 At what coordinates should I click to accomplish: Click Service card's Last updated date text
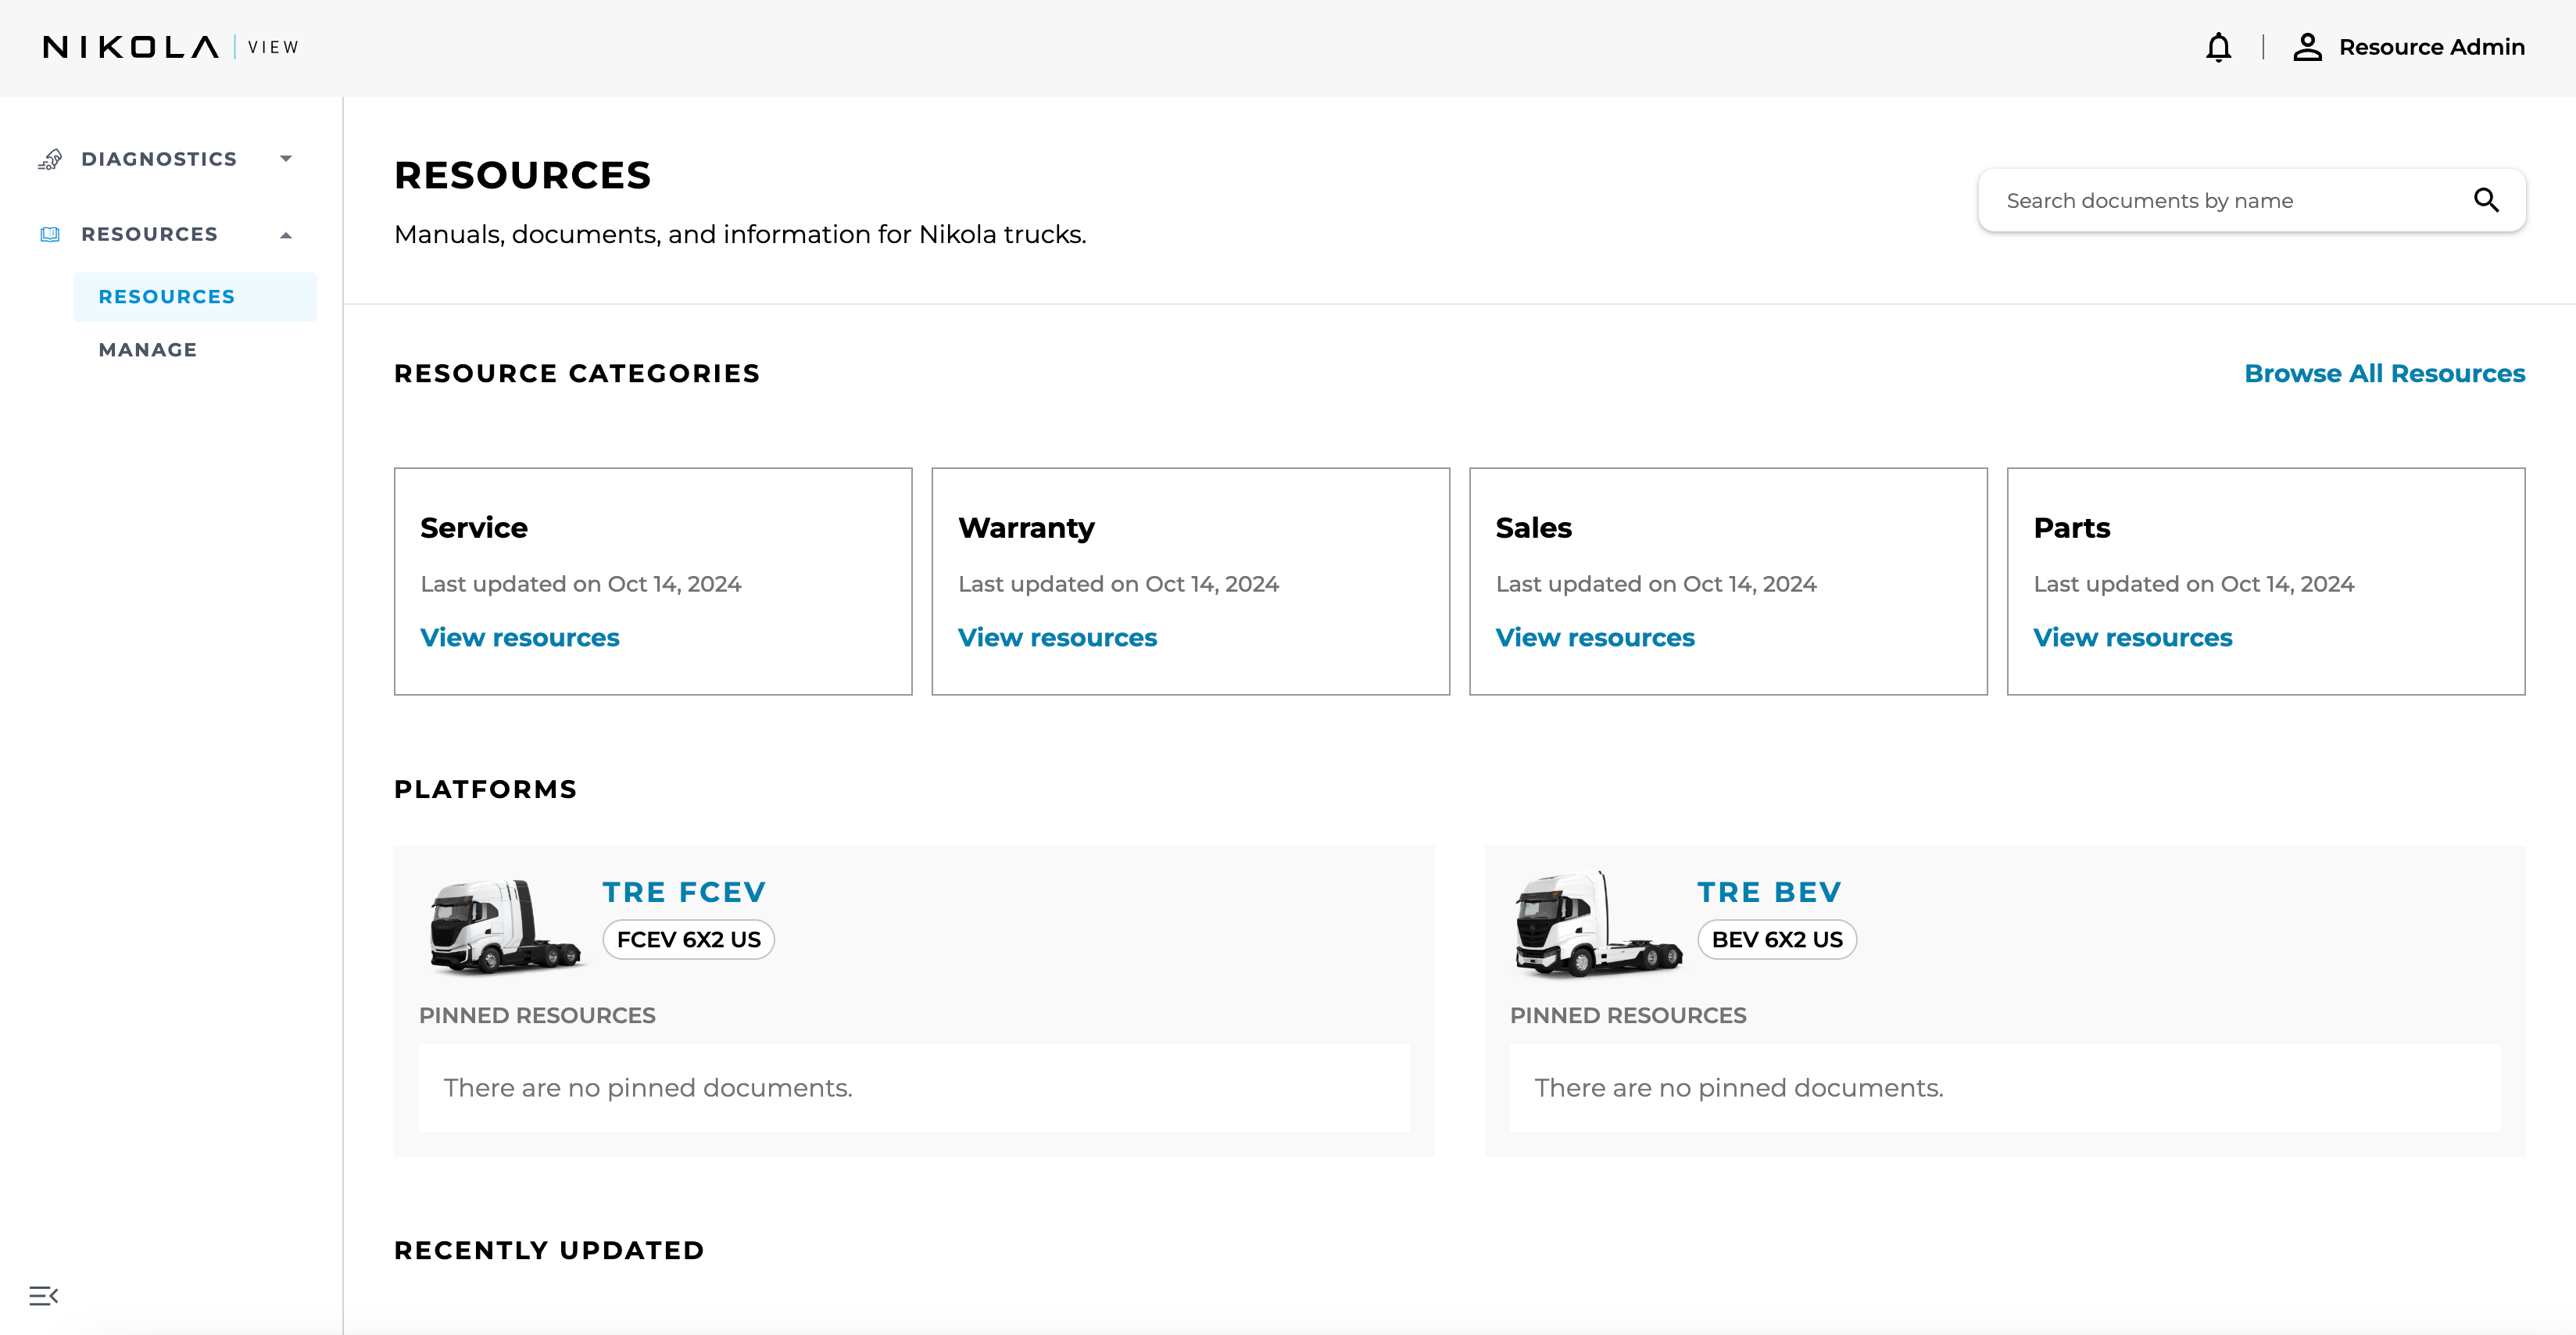[x=580, y=584]
